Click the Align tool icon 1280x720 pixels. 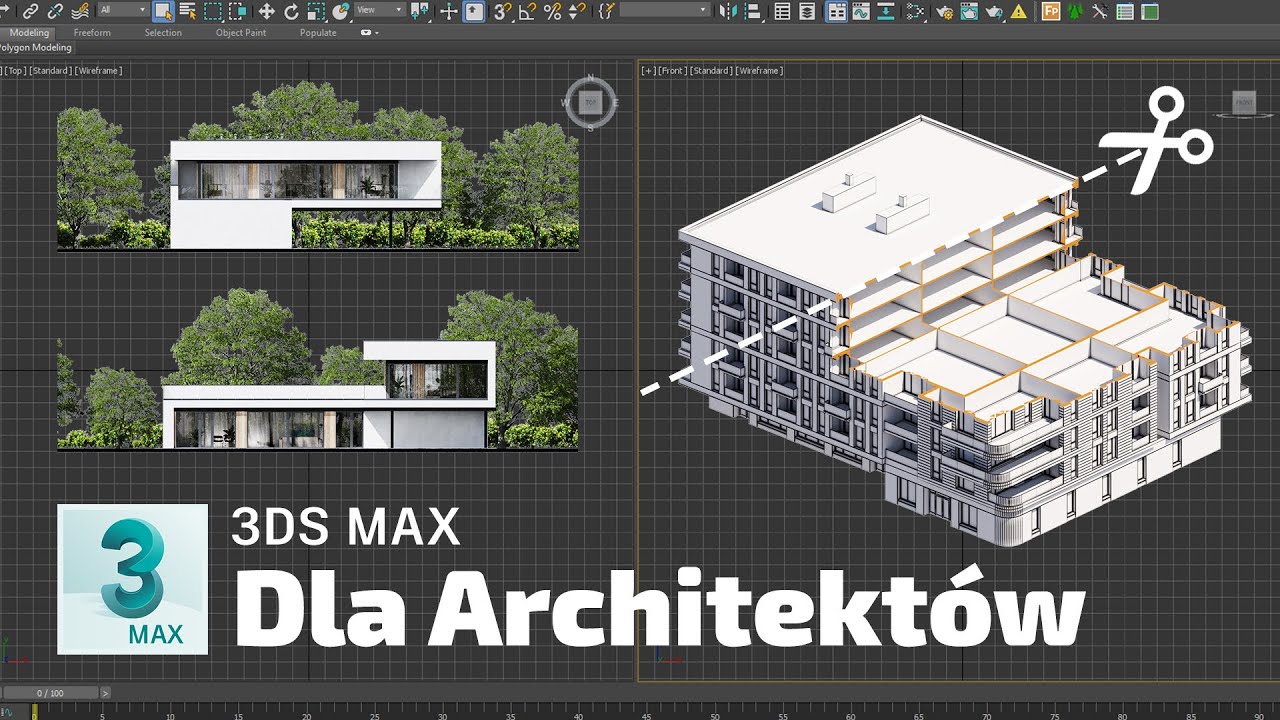[x=753, y=11]
